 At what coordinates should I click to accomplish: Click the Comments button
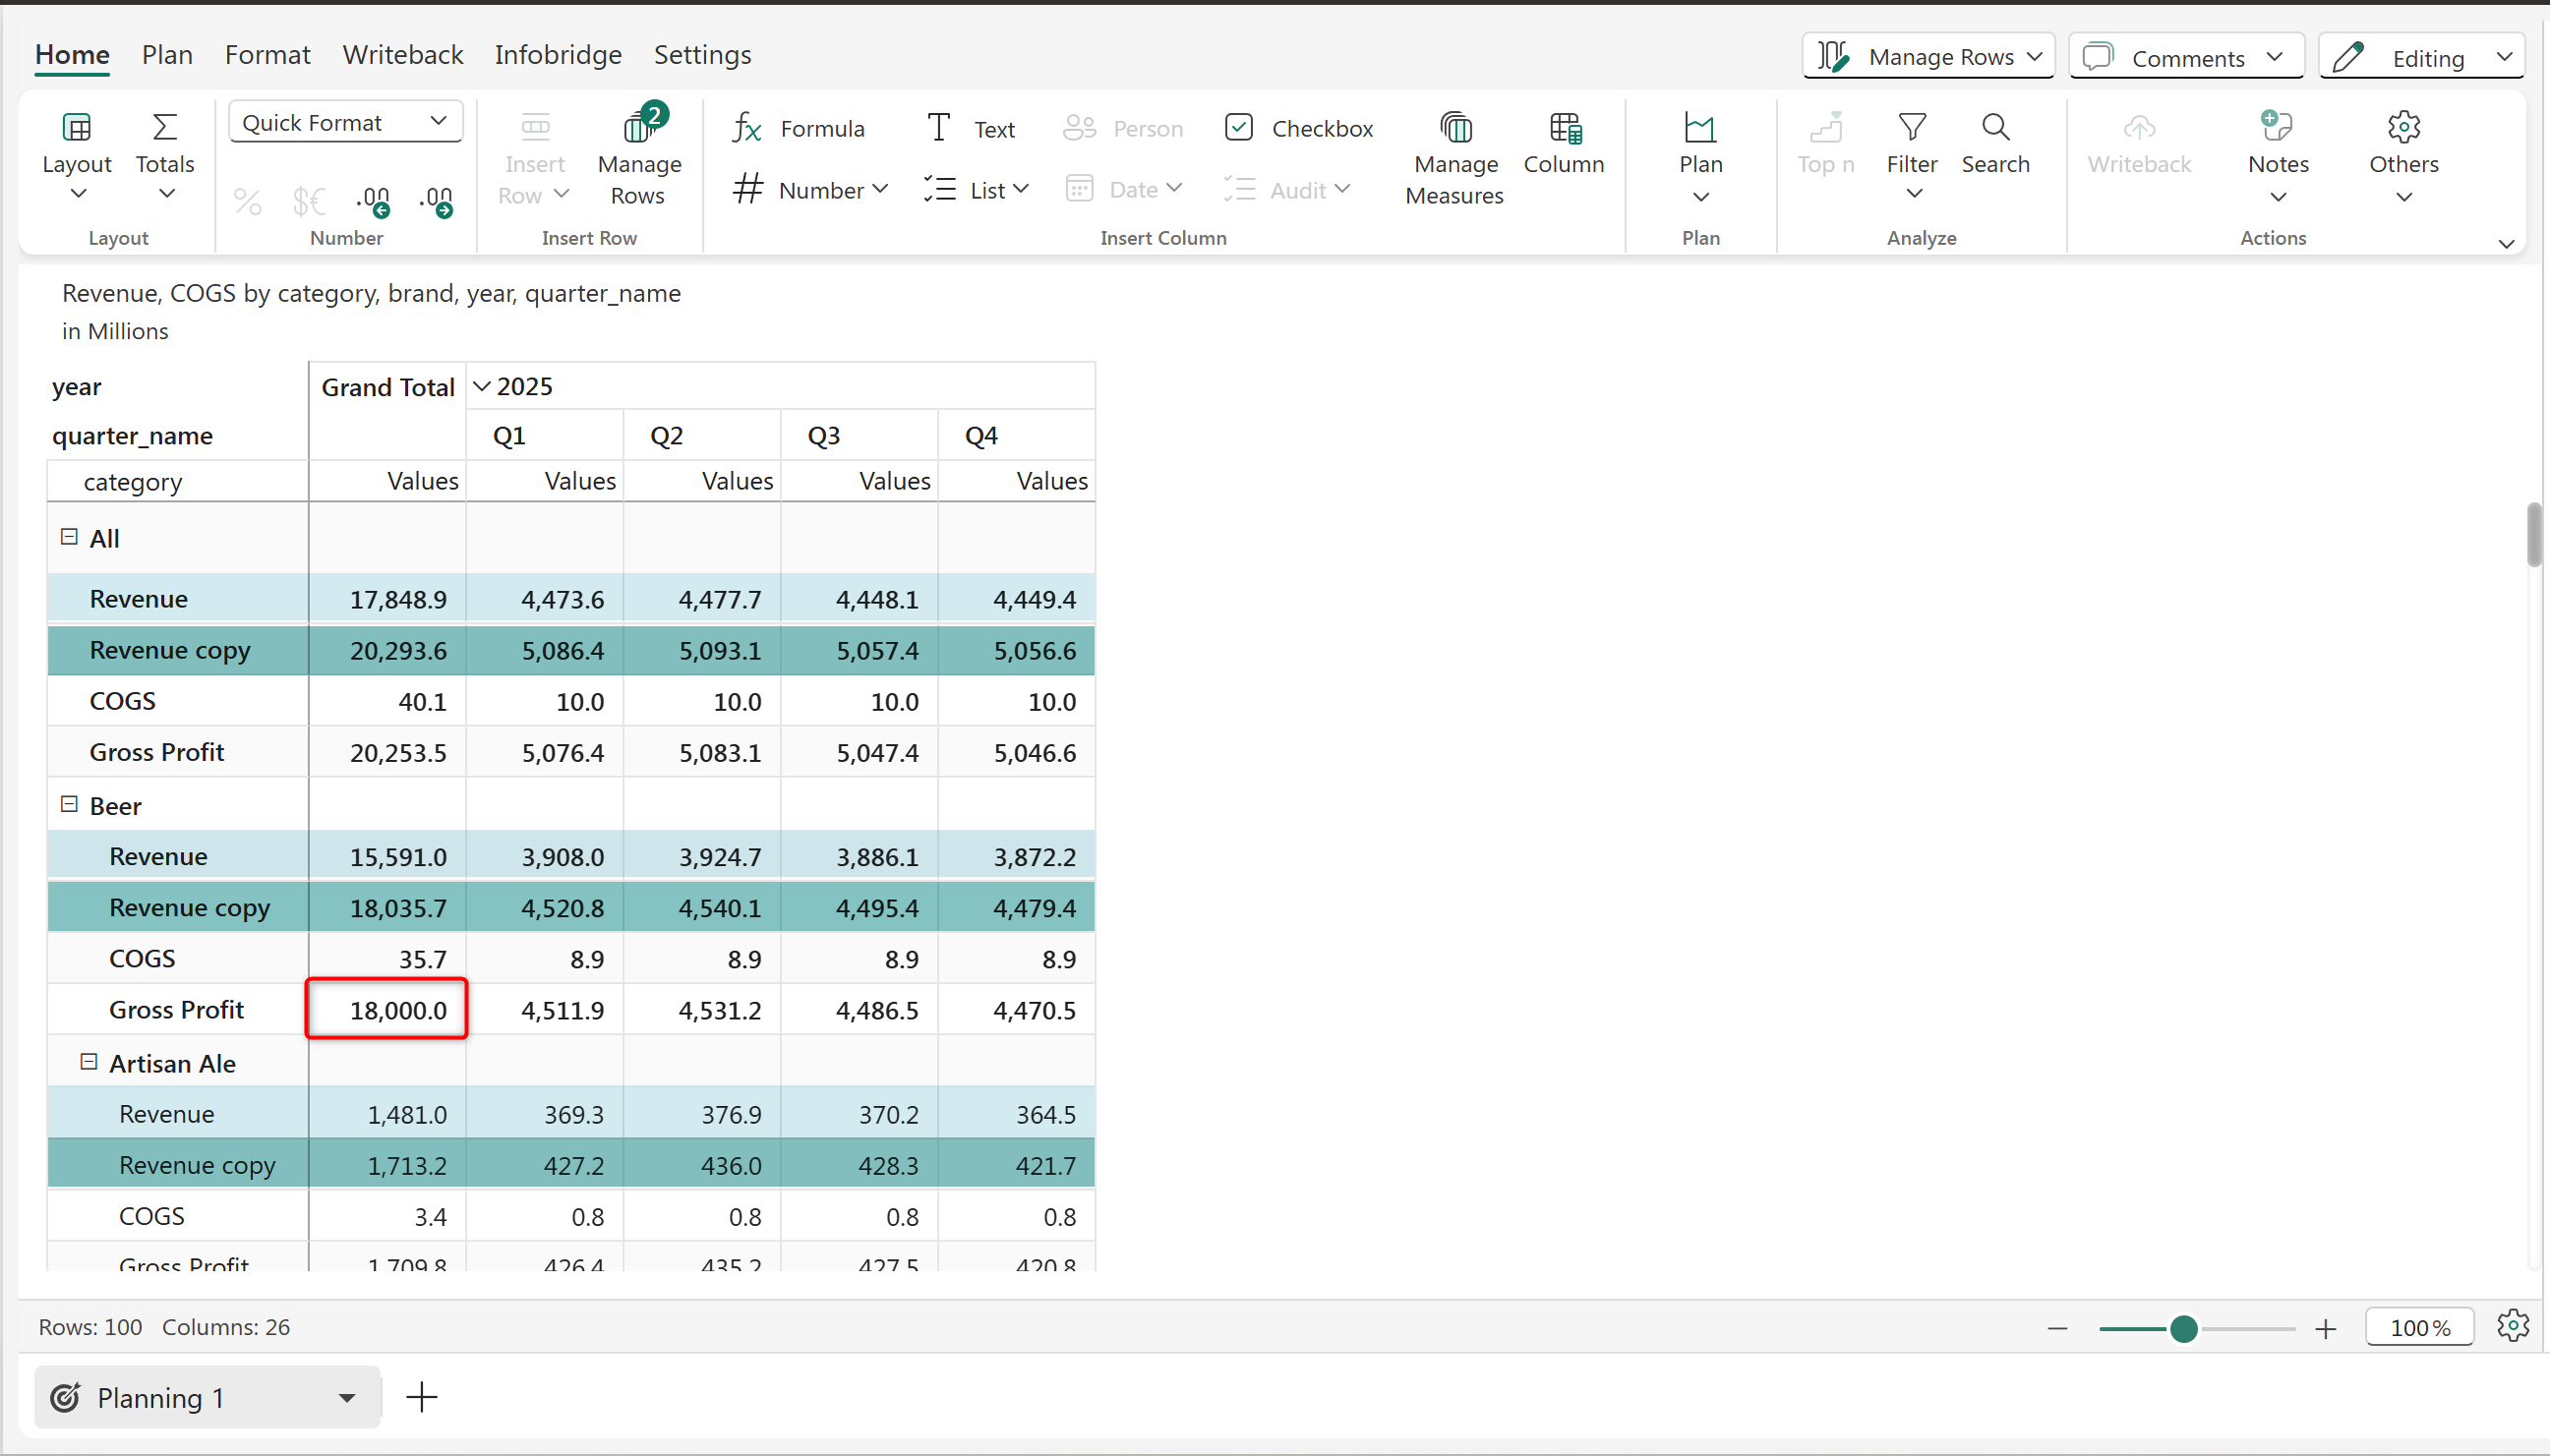(x=2186, y=57)
